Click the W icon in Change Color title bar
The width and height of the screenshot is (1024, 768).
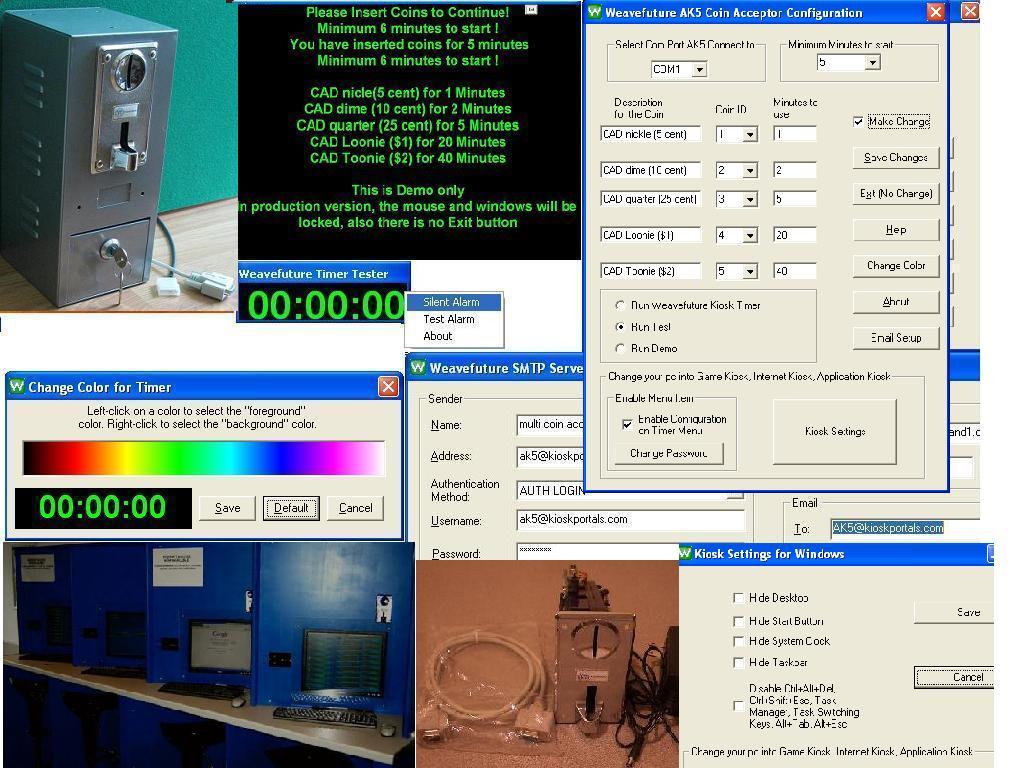pyautogui.click(x=16, y=386)
